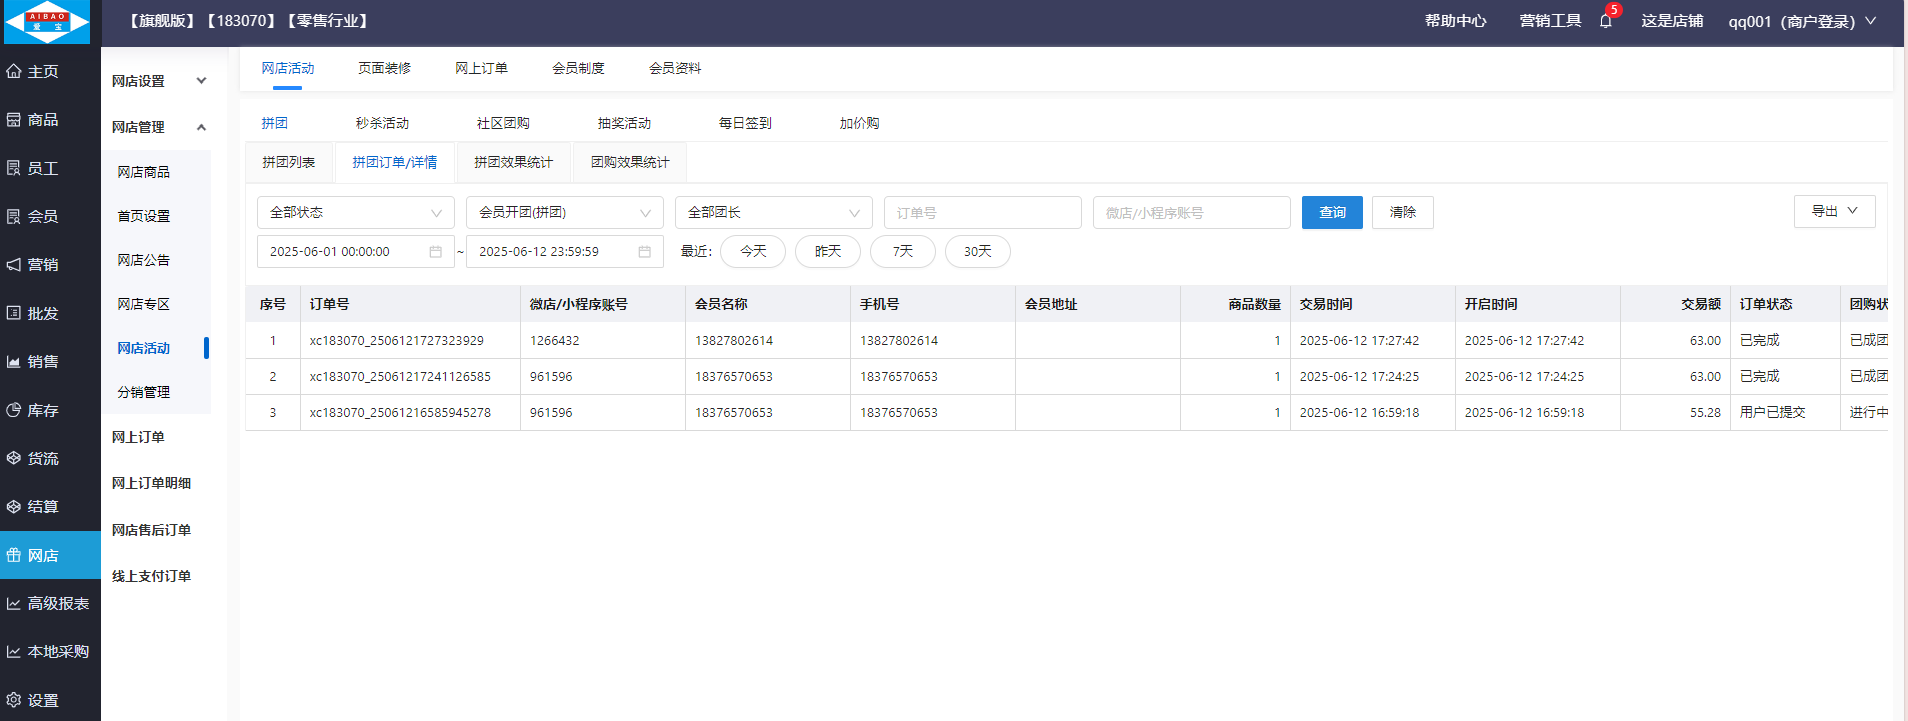The image size is (1908, 721).
Task: Expand the 会员开团(拼团) dropdown
Action: [564, 213]
